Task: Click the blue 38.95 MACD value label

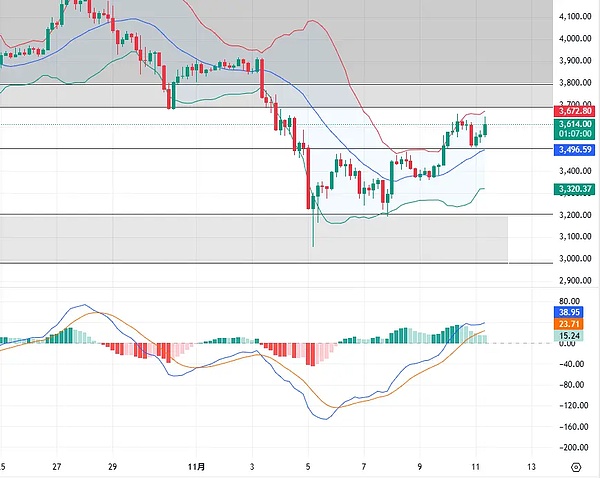Action: click(x=571, y=311)
